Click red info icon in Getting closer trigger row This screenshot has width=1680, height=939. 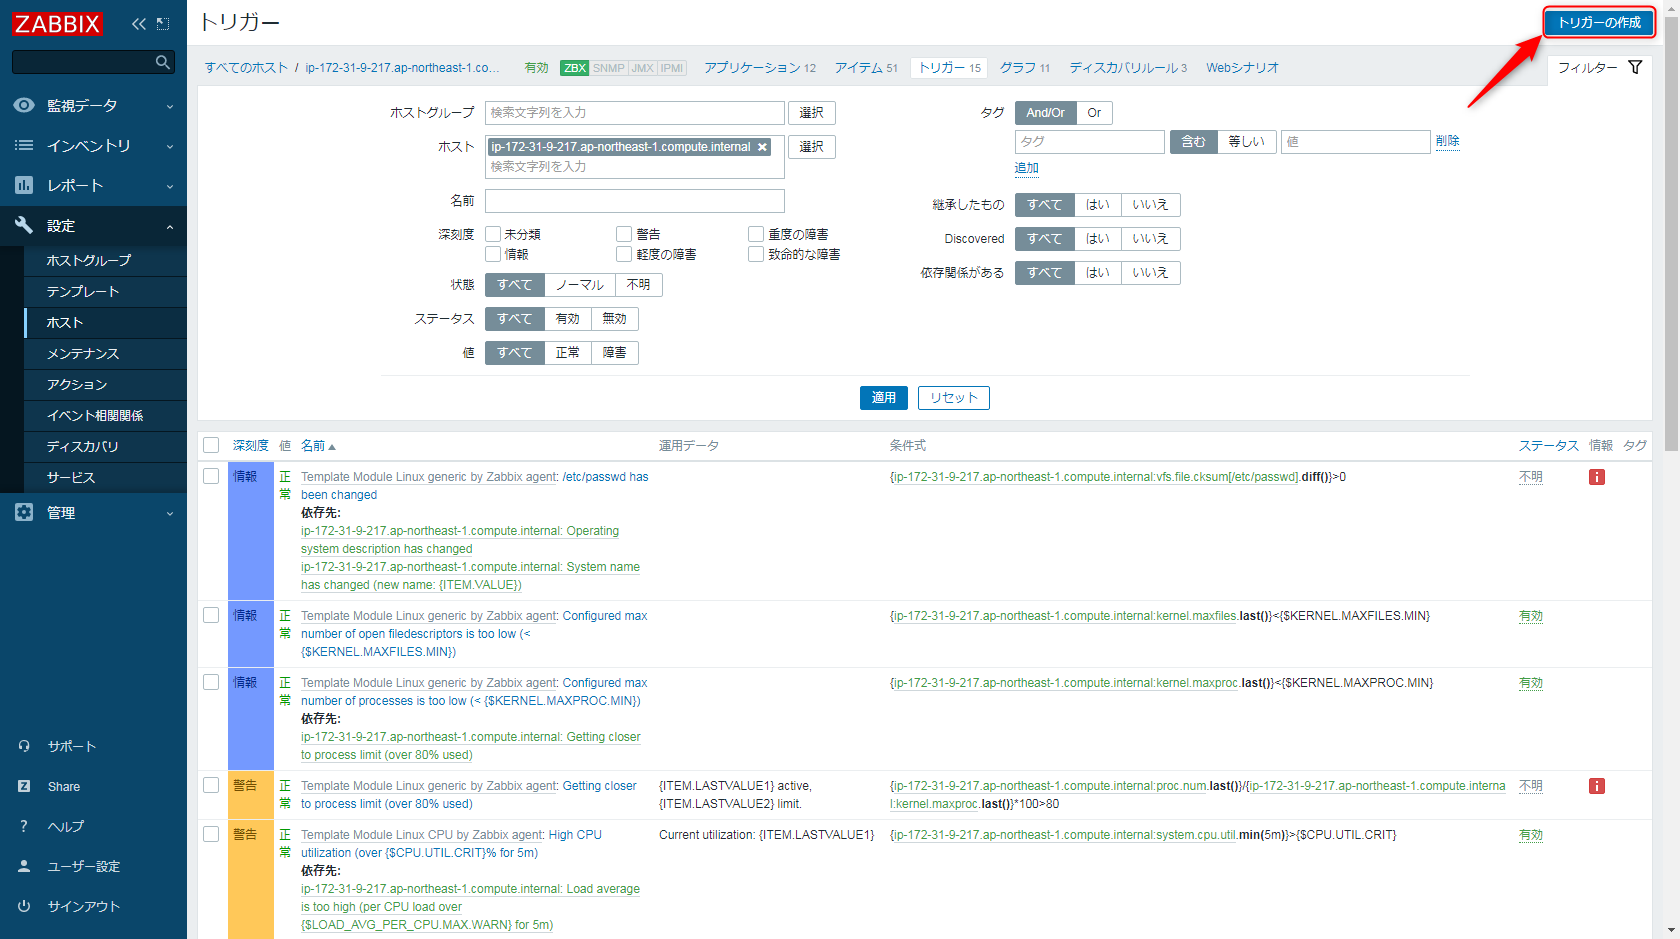1597,786
